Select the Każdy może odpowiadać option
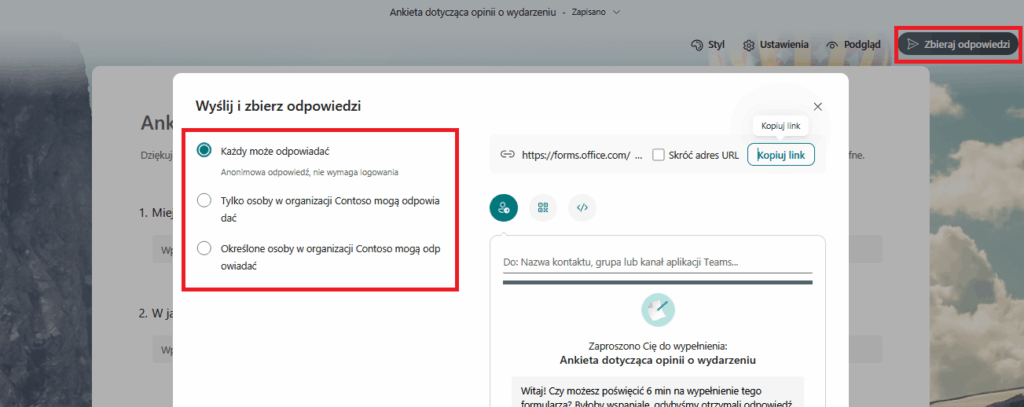This screenshot has width=1024, height=407. pyautogui.click(x=205, y=150)
